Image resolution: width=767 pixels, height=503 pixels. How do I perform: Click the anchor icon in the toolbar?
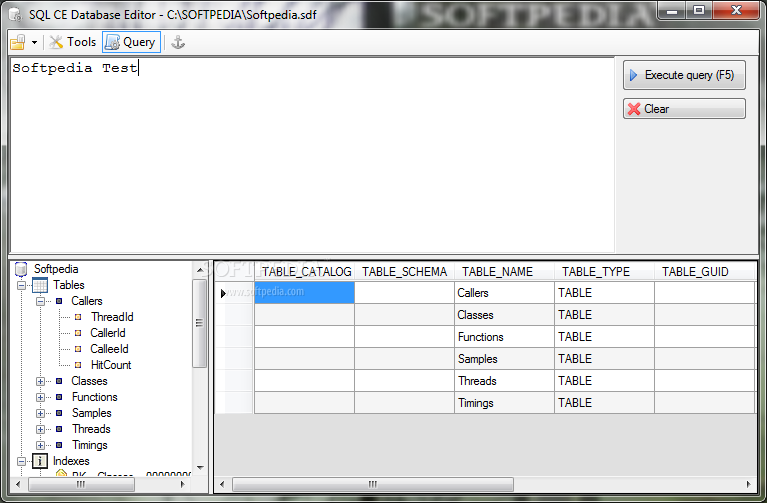pos(178,42)
